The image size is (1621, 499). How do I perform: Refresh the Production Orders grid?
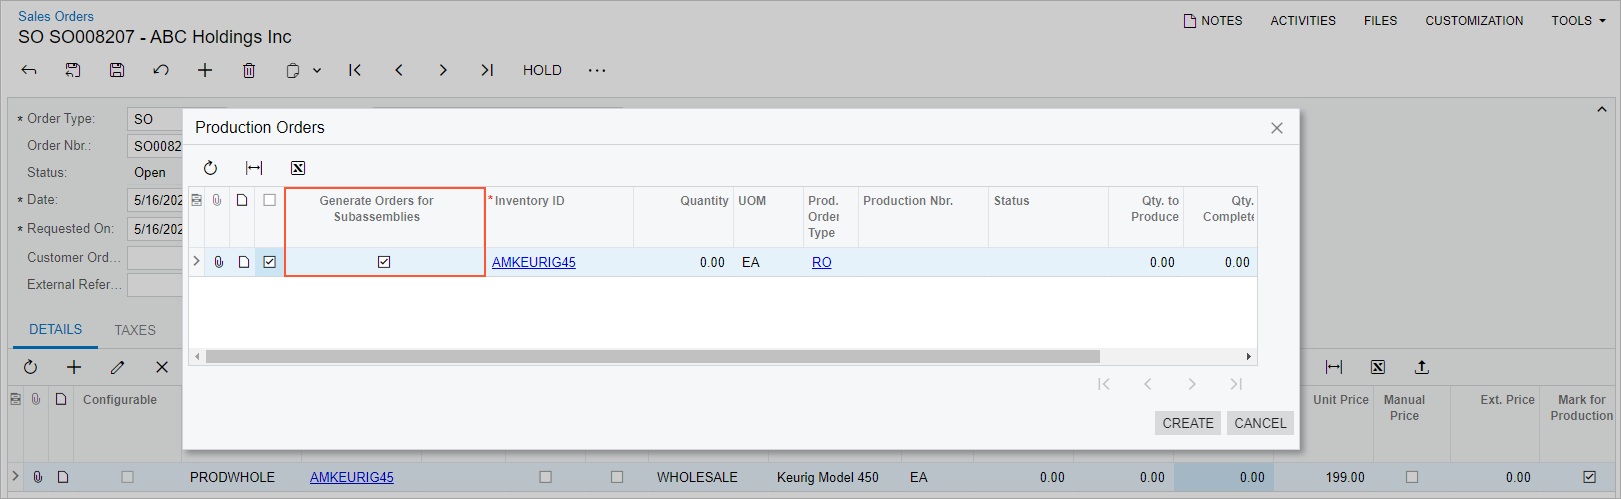tap(210, 168)
